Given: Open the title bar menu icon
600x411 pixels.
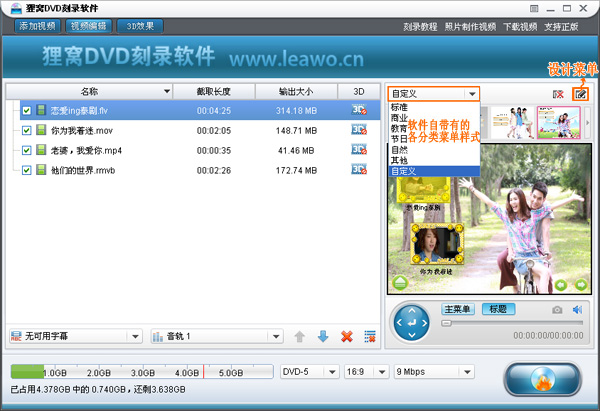Looking at the screenshot, I should (x=534, y=8).
